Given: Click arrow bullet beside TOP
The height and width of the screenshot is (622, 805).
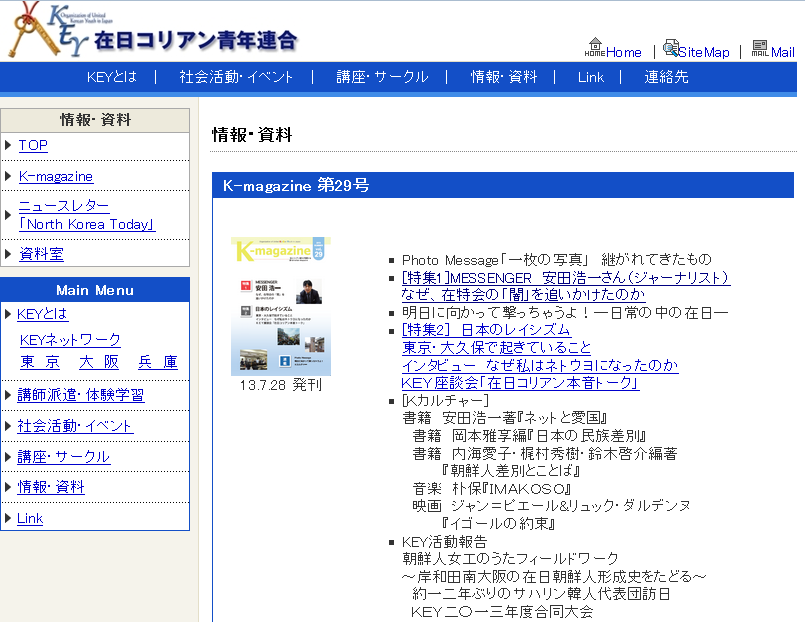Looking at the screenshot, I should pyautogui.click(x=8, y=145).
